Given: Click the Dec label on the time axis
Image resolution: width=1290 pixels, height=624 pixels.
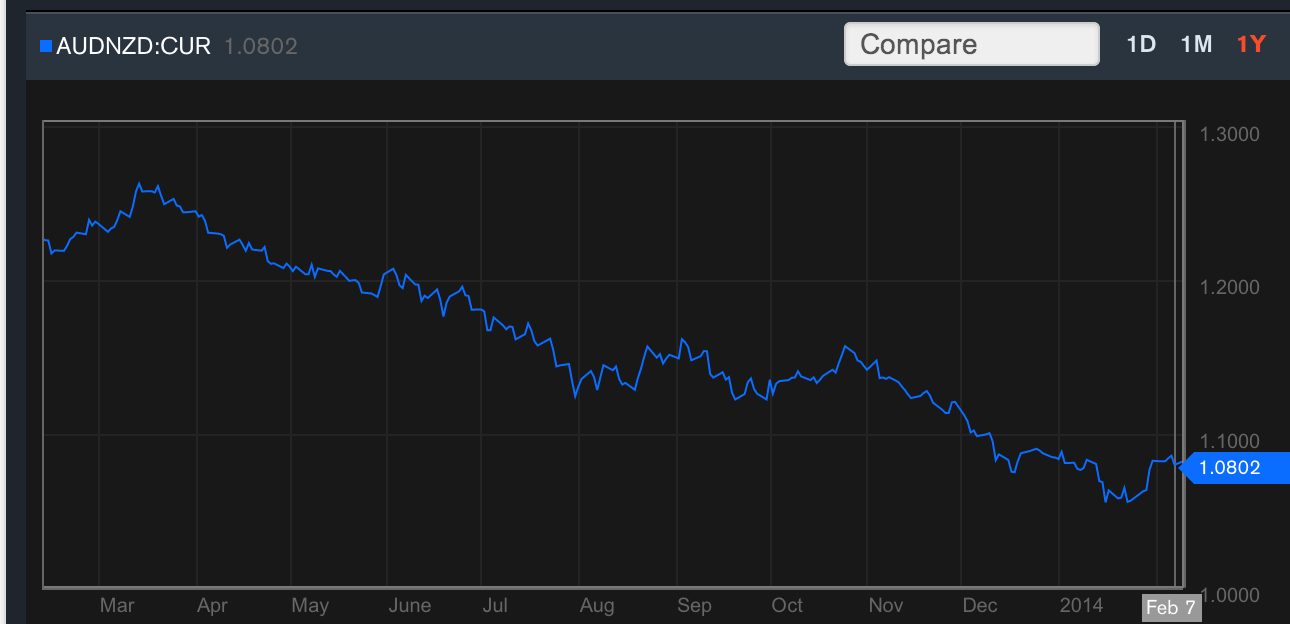Looking at the screenshot, I should click(980, 605).
